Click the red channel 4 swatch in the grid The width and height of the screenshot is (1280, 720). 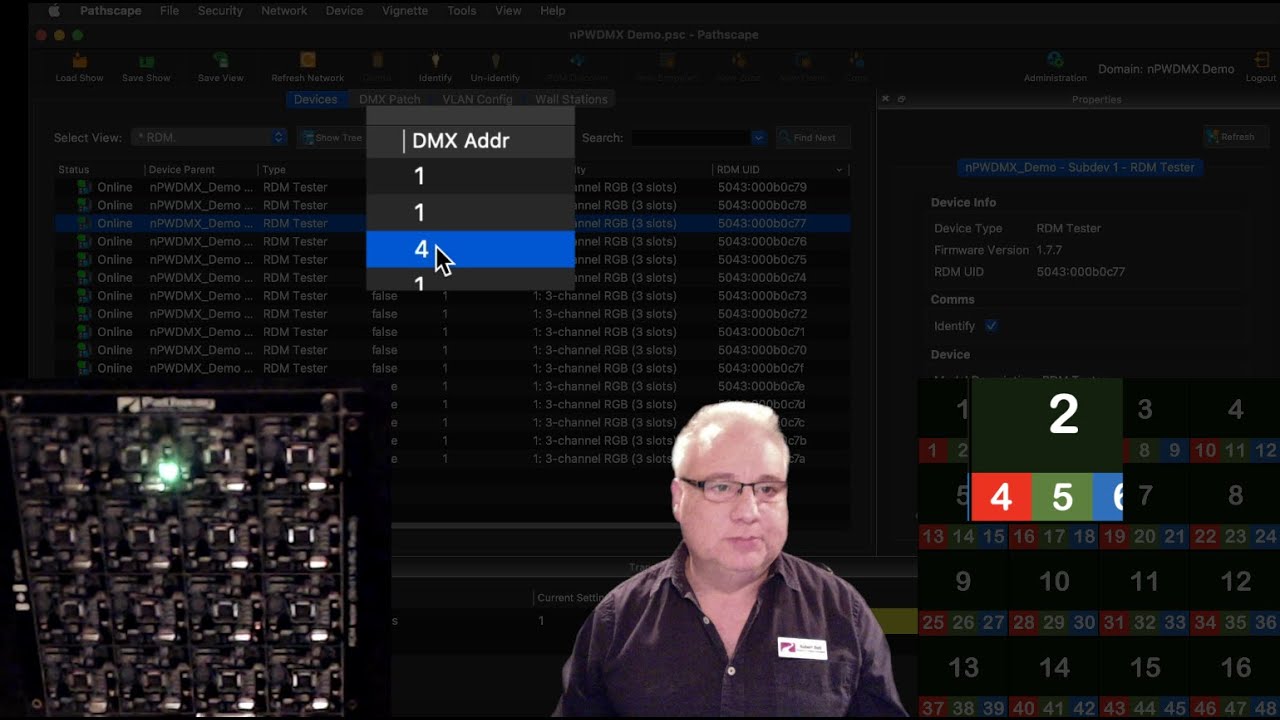(x=1000, y=497)
